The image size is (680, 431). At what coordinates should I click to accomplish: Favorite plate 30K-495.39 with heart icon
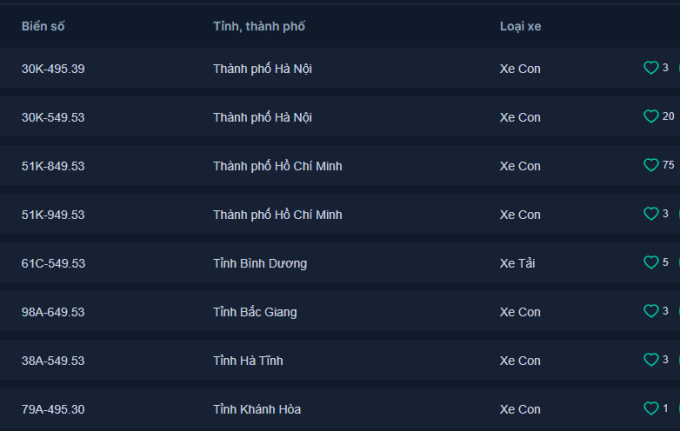click(x=651, y=68)
